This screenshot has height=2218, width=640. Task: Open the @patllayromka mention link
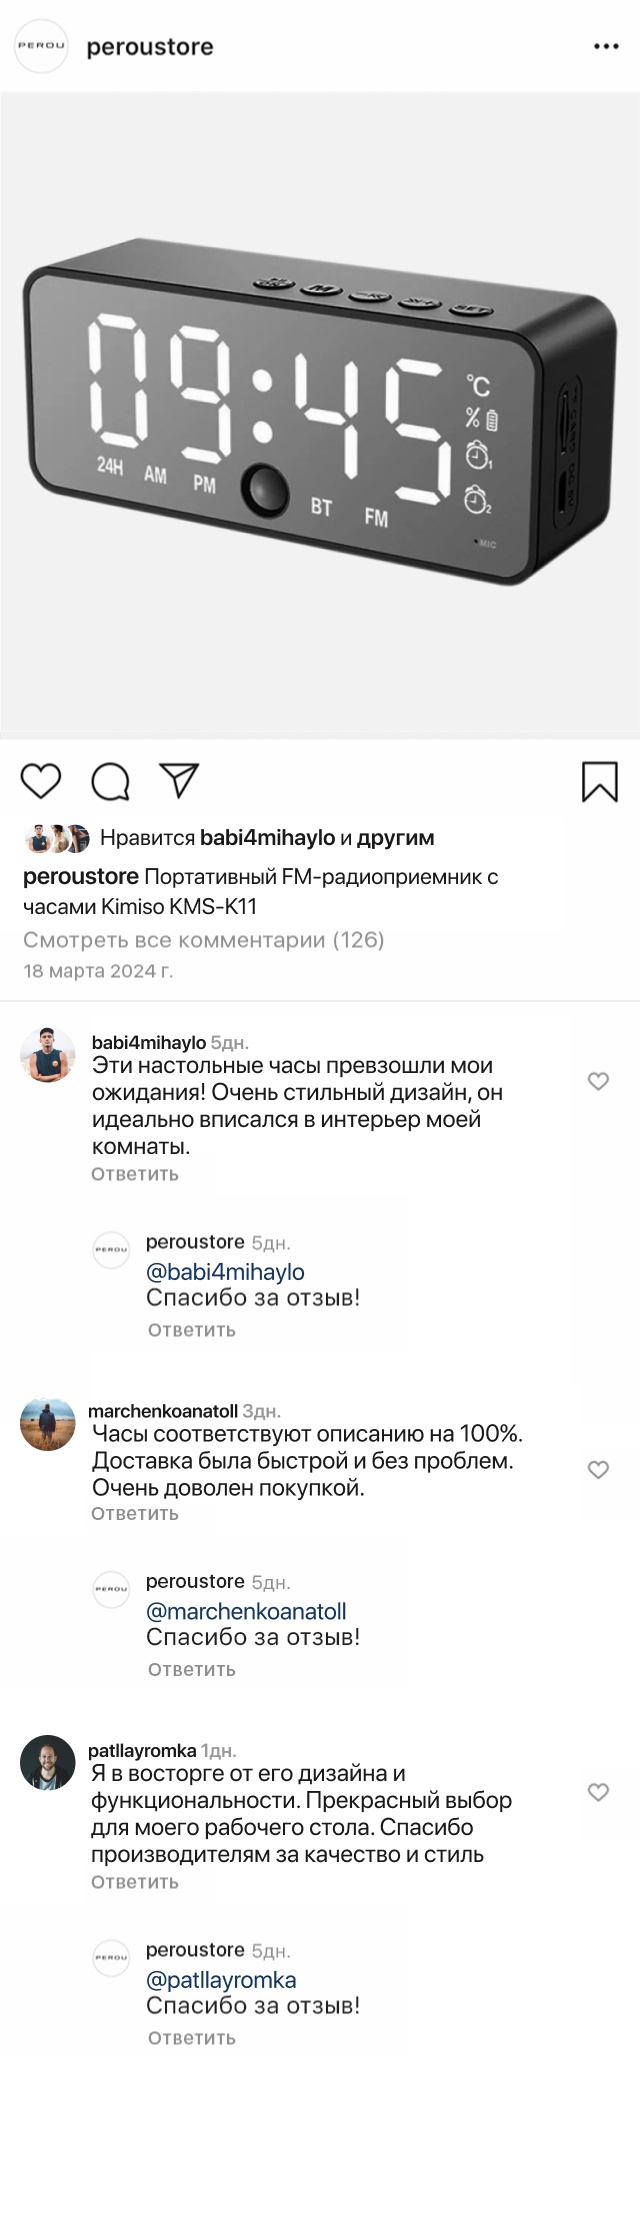tap(221, 1980)
